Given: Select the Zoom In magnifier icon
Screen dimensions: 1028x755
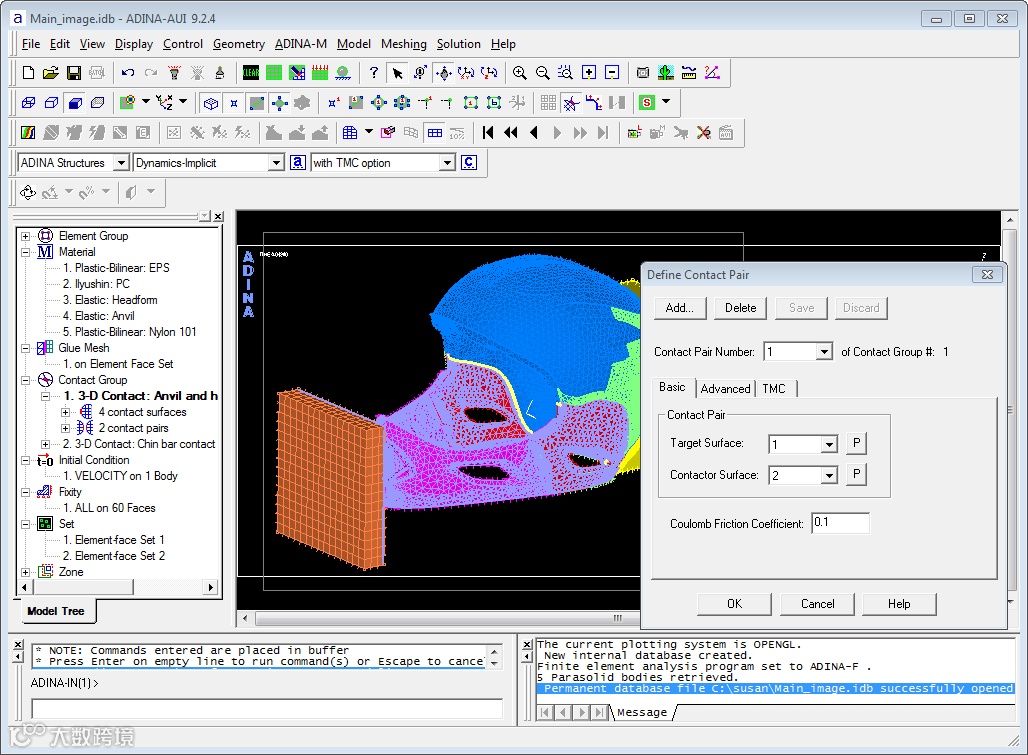Looking at the screenshot, I should click(x=520, y=73).
